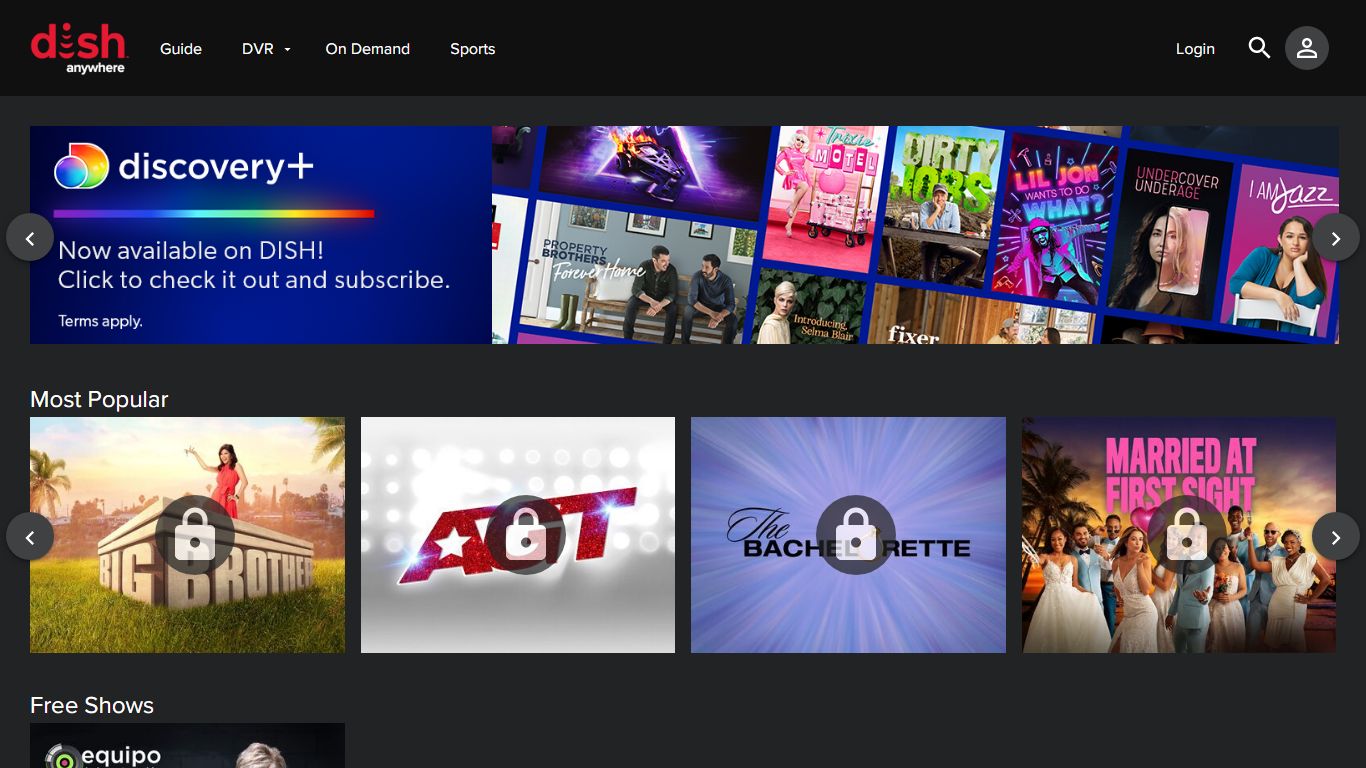Show previous Most Popular shows
Image resolution: width=1366 pixels, height=768 pixels.
30,537
